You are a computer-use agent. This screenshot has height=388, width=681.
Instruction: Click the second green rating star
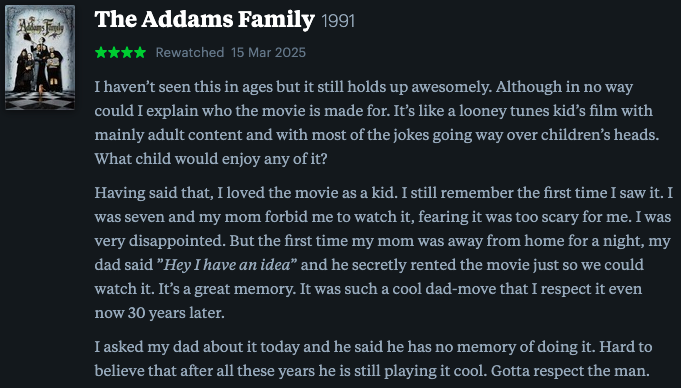(x=114, y=53)
